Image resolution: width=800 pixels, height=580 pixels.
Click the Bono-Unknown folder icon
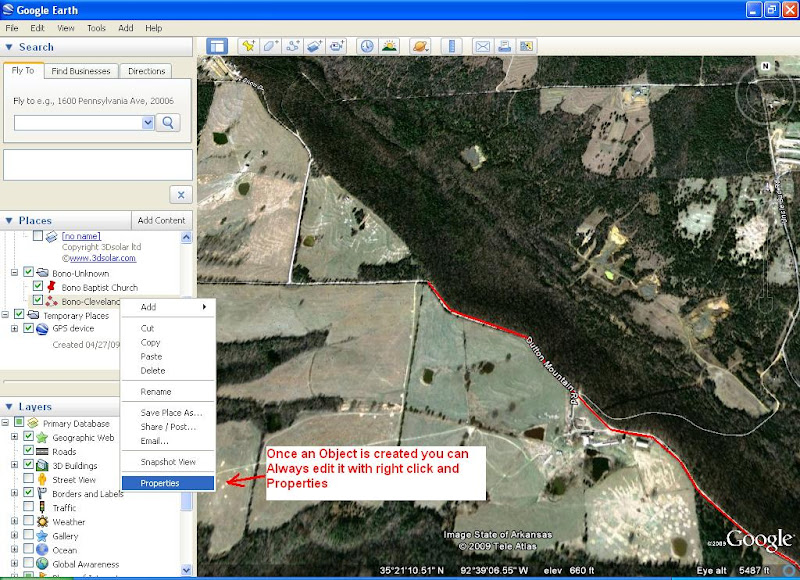click(x=42, y=273)
